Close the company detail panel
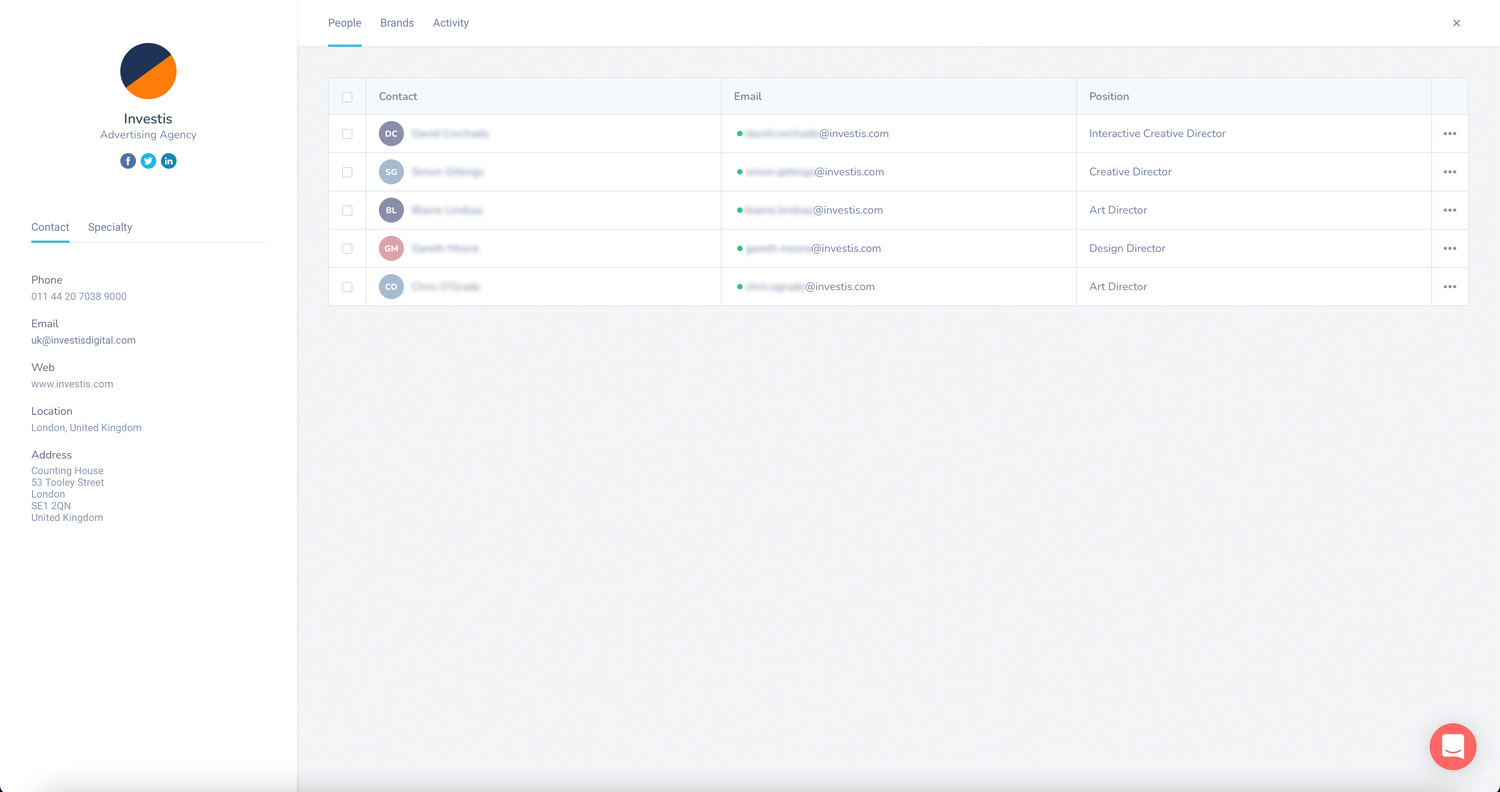This screenshot has width=1500, height=792. click(1456, 23)
